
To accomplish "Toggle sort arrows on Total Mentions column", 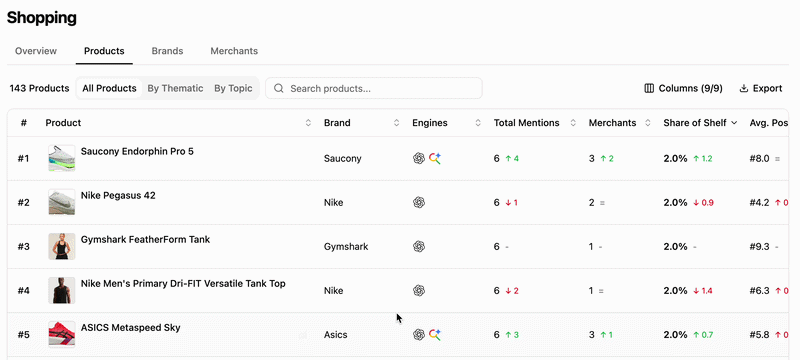I will 573,123.
